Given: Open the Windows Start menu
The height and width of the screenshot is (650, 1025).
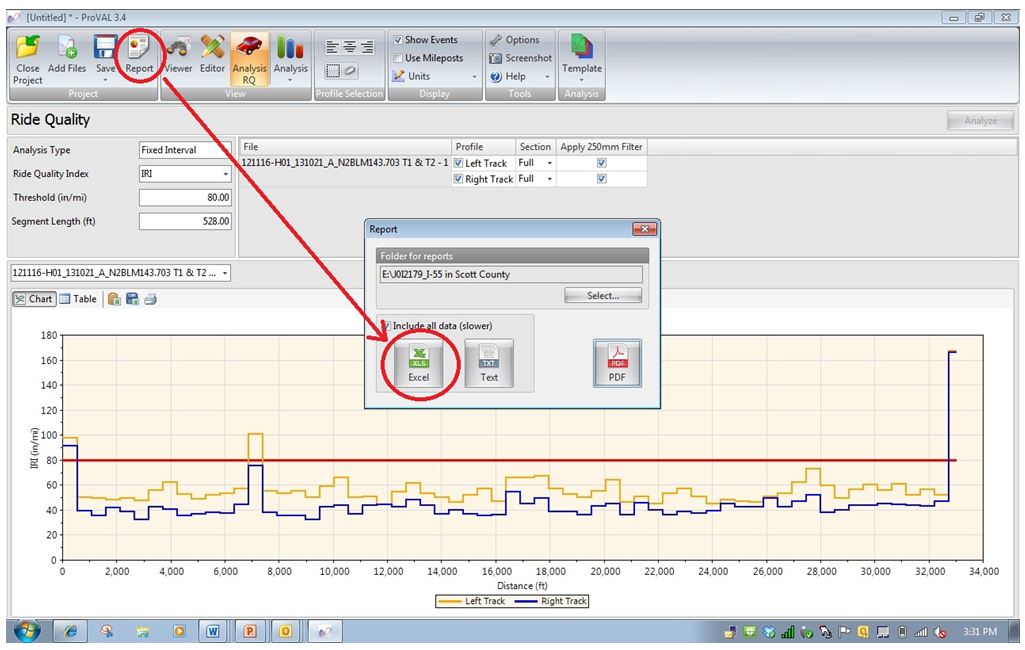Looking at the screenshot, I should tap(26, 631).
